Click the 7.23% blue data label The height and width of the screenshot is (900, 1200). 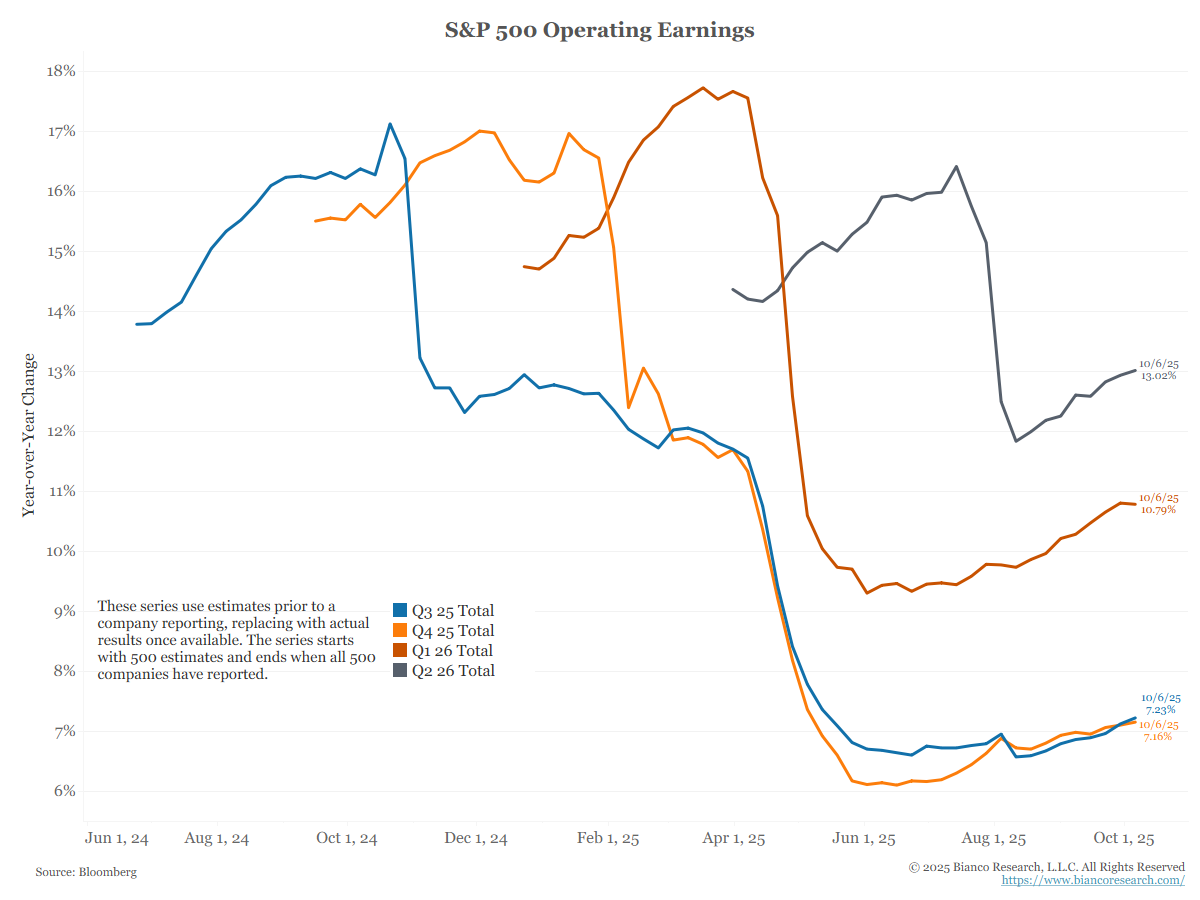tap(1160, 709)
